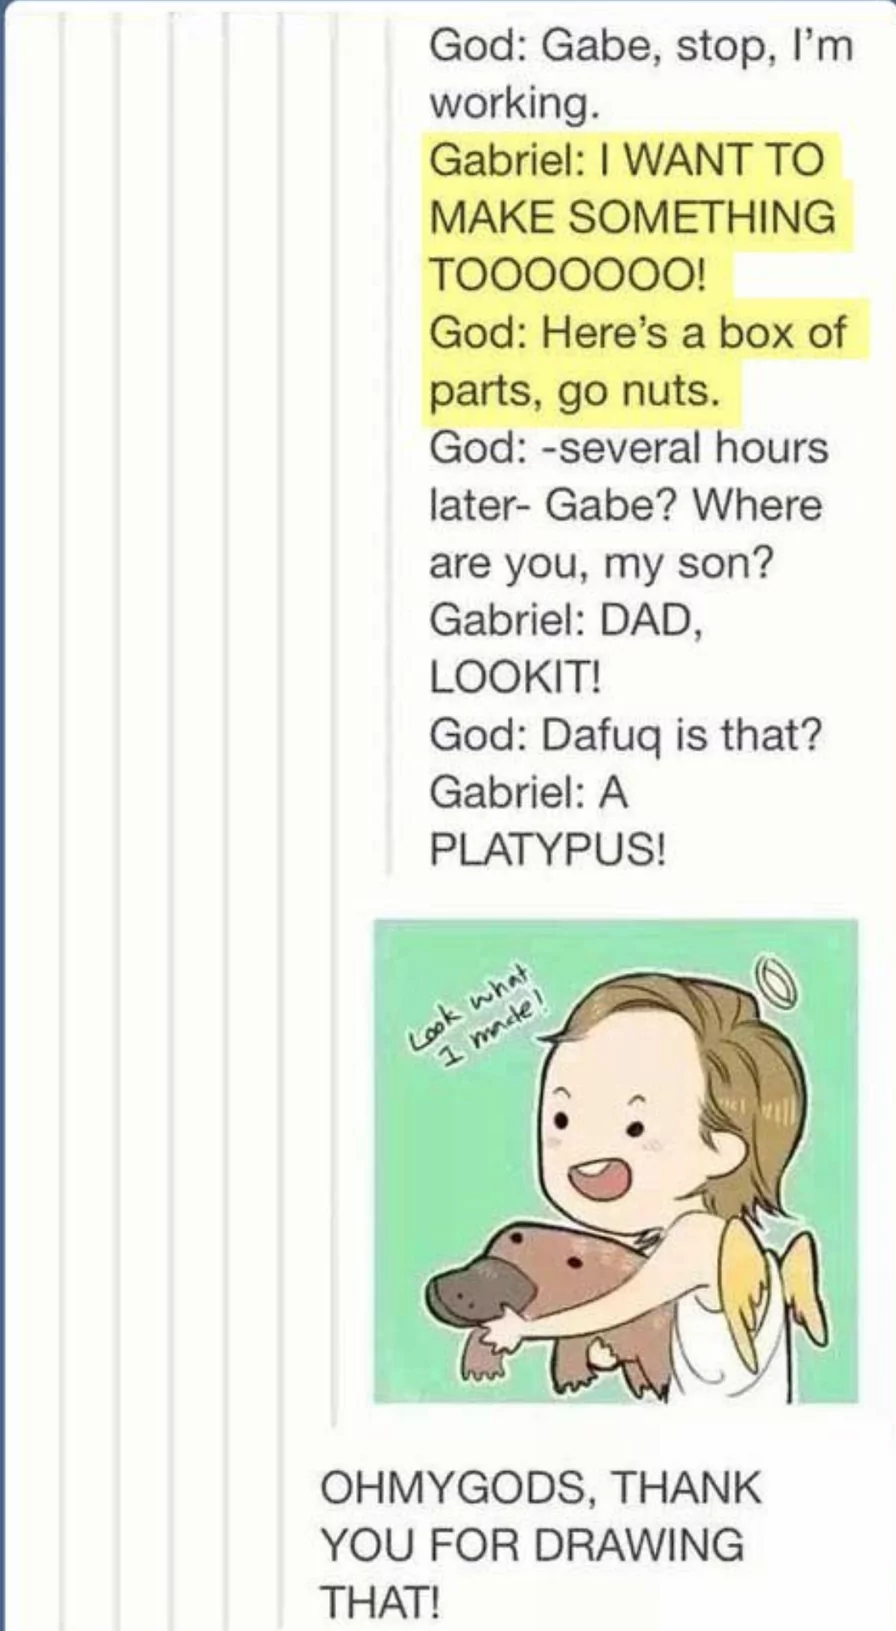The height and width of the screenshot is (1631, 896).
Task: Click the "are you, my son?" line
Action: click(601, 564)
